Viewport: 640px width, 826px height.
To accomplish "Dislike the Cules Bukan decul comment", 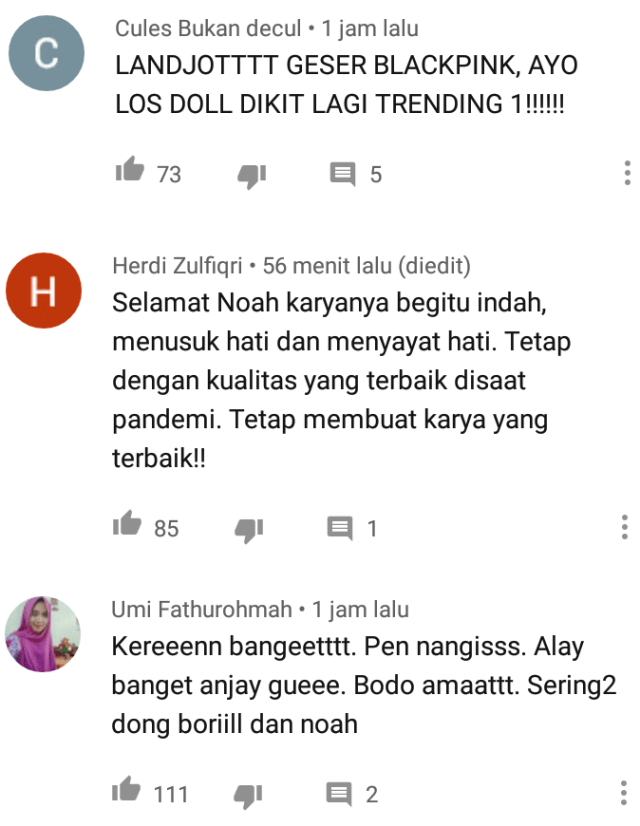I will [x=252, y=175].
